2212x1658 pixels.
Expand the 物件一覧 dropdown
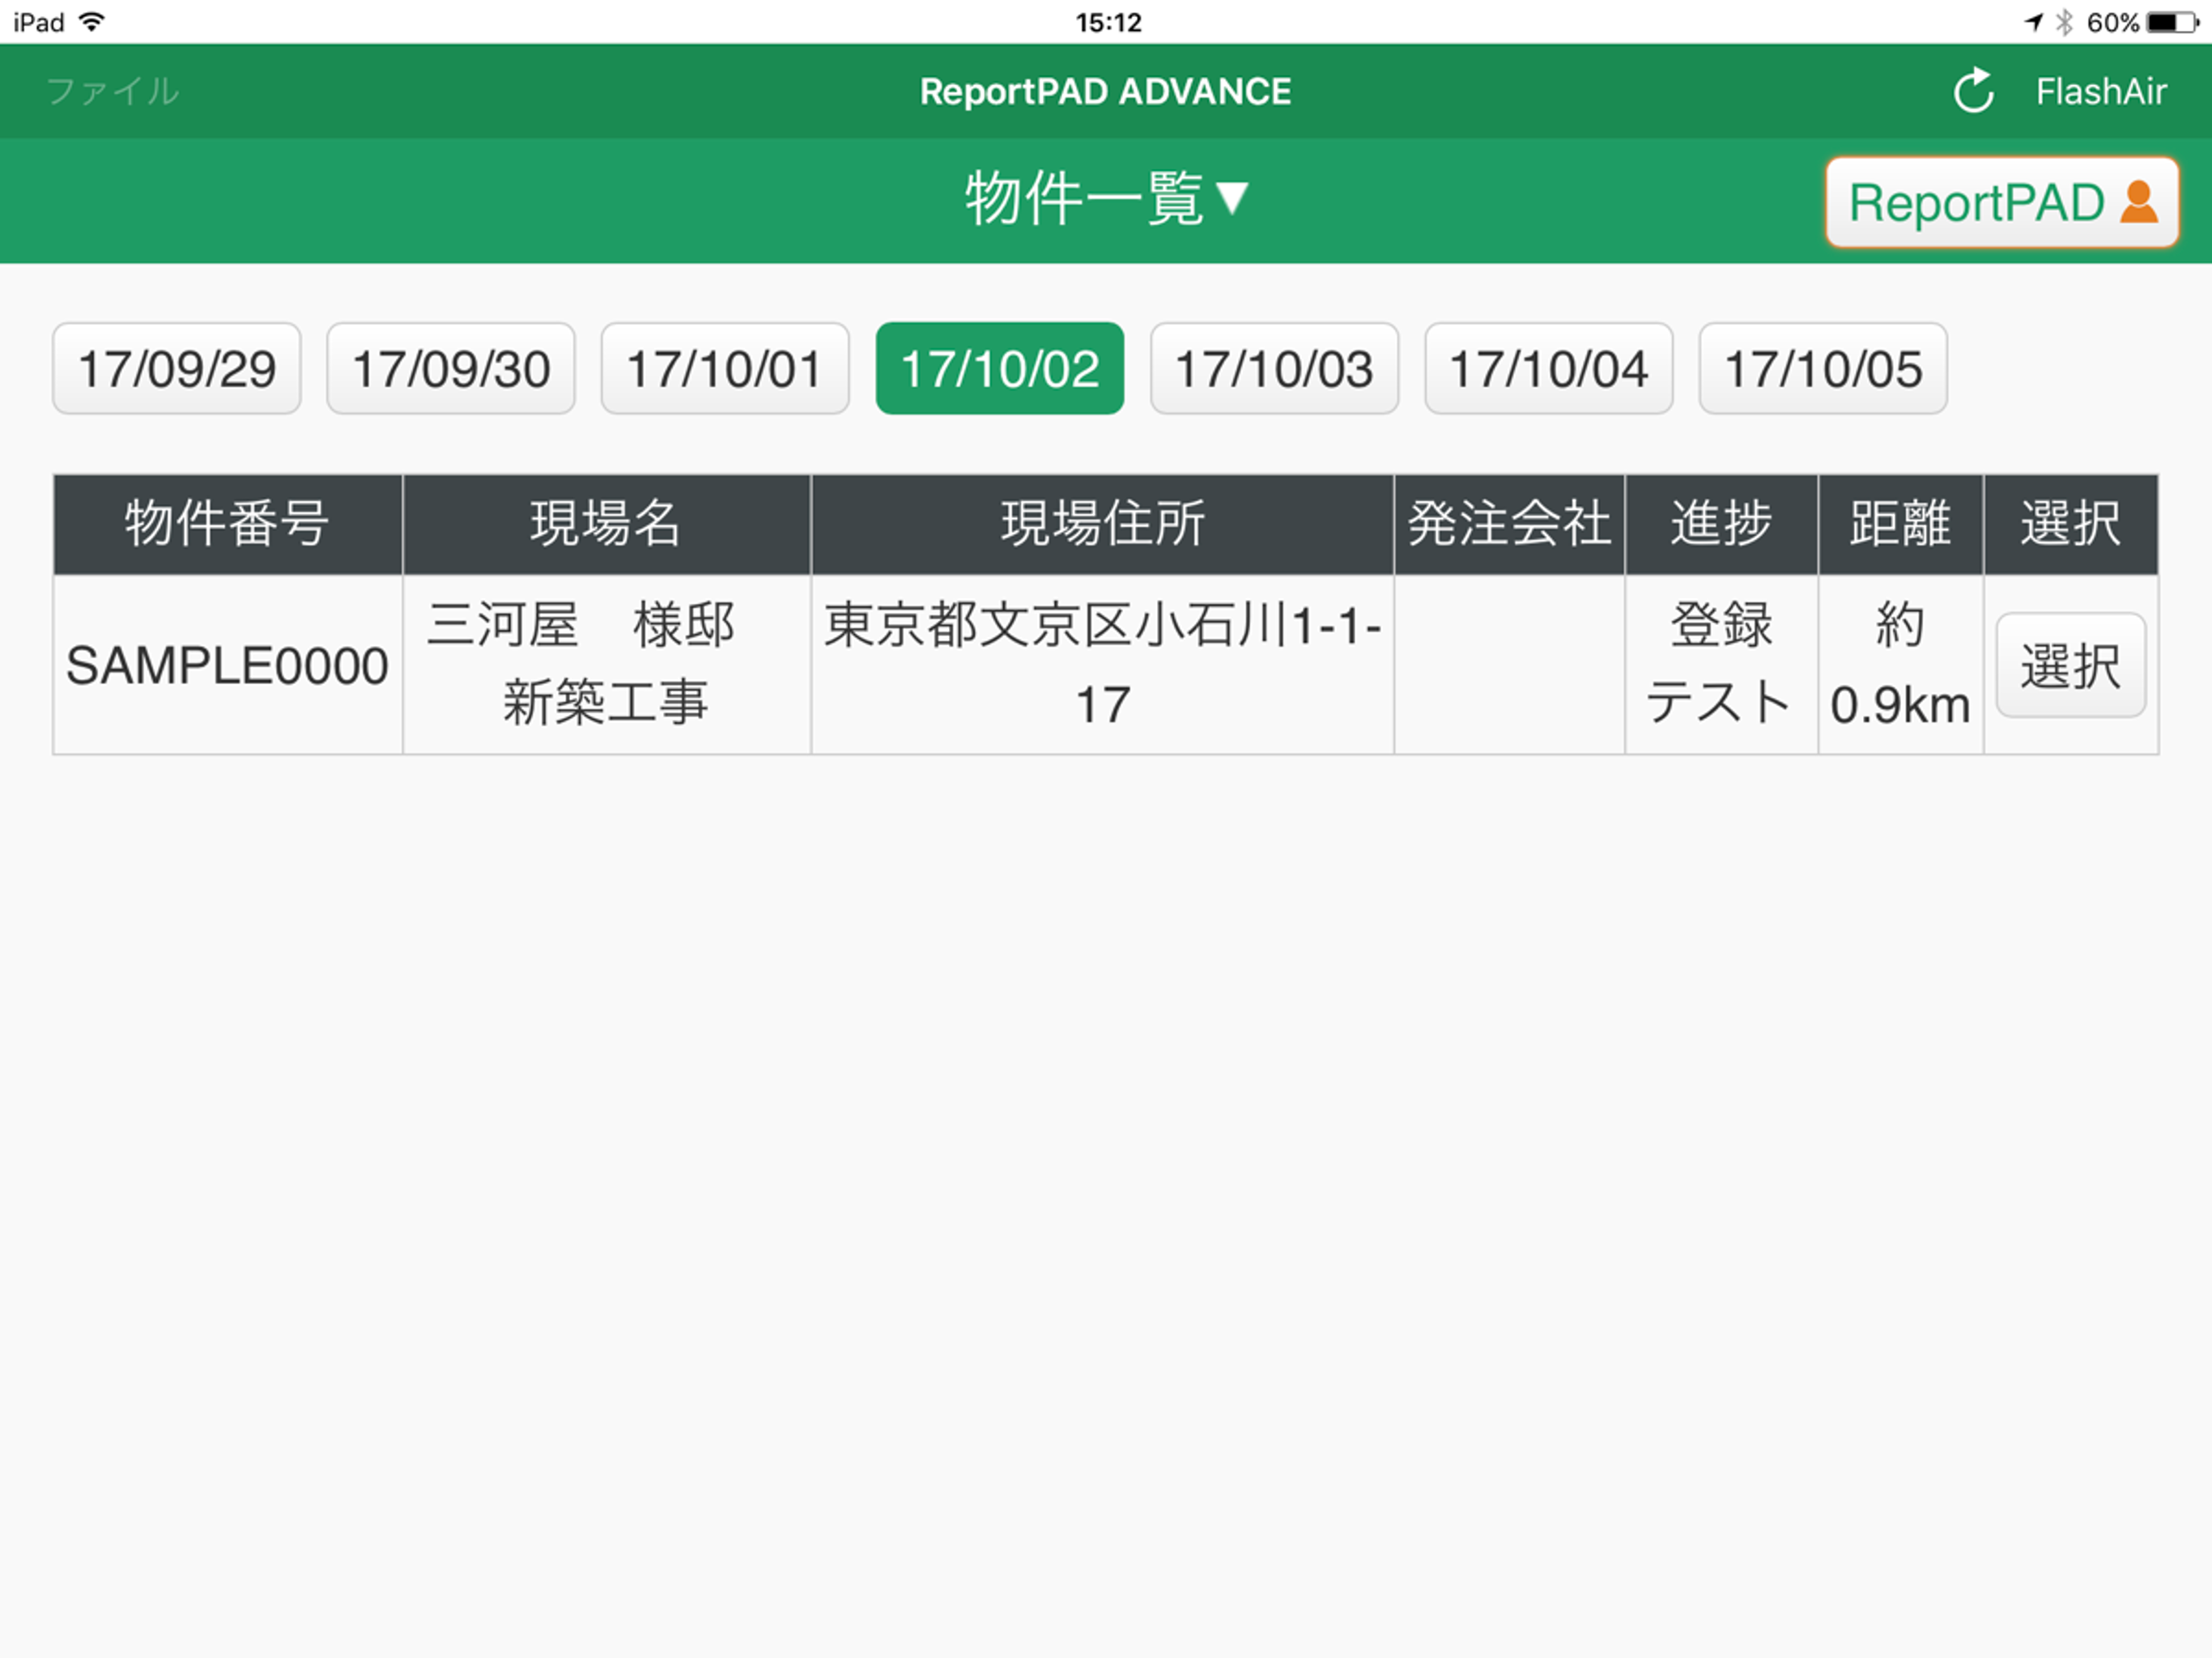coord(1106,198)
